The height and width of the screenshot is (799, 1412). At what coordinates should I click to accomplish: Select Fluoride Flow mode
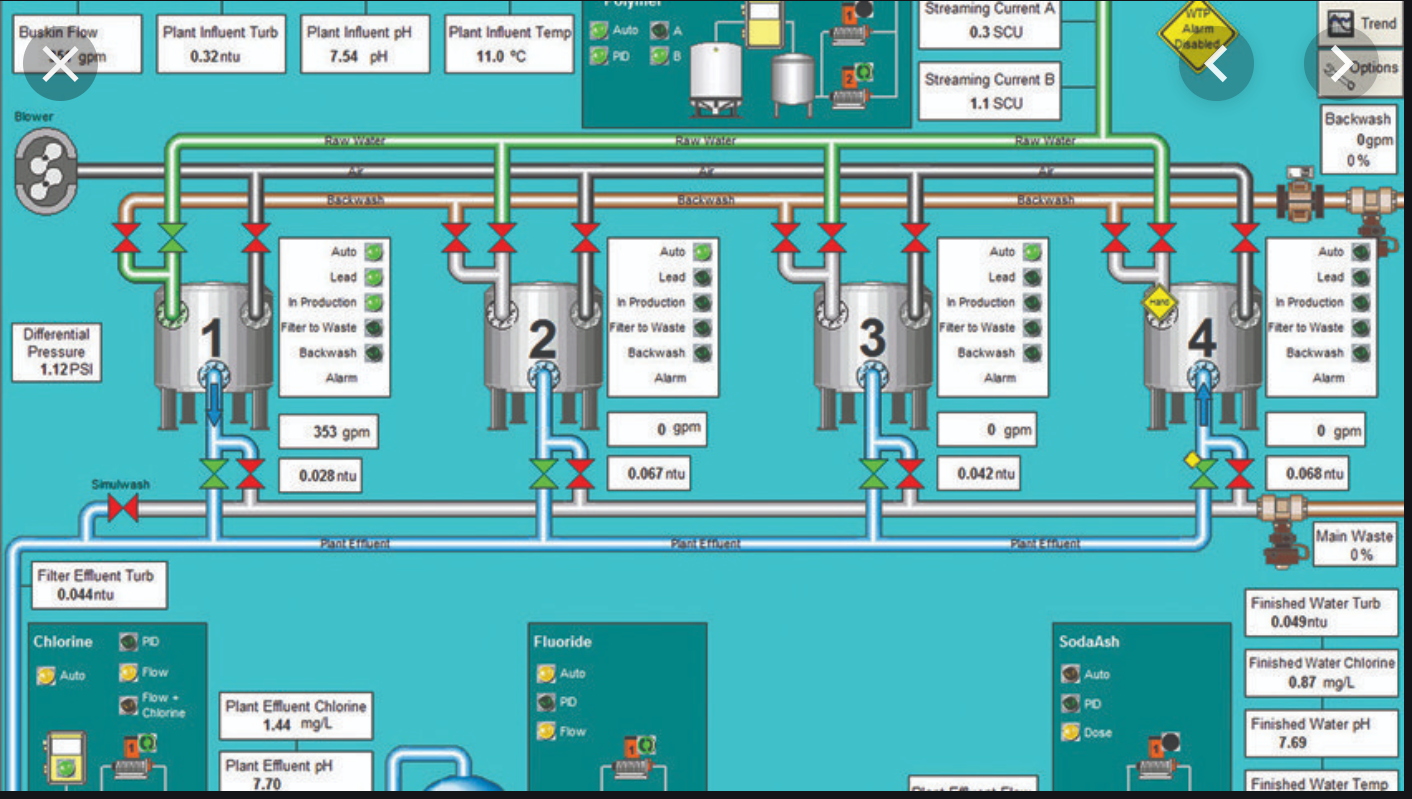[547, 731]
